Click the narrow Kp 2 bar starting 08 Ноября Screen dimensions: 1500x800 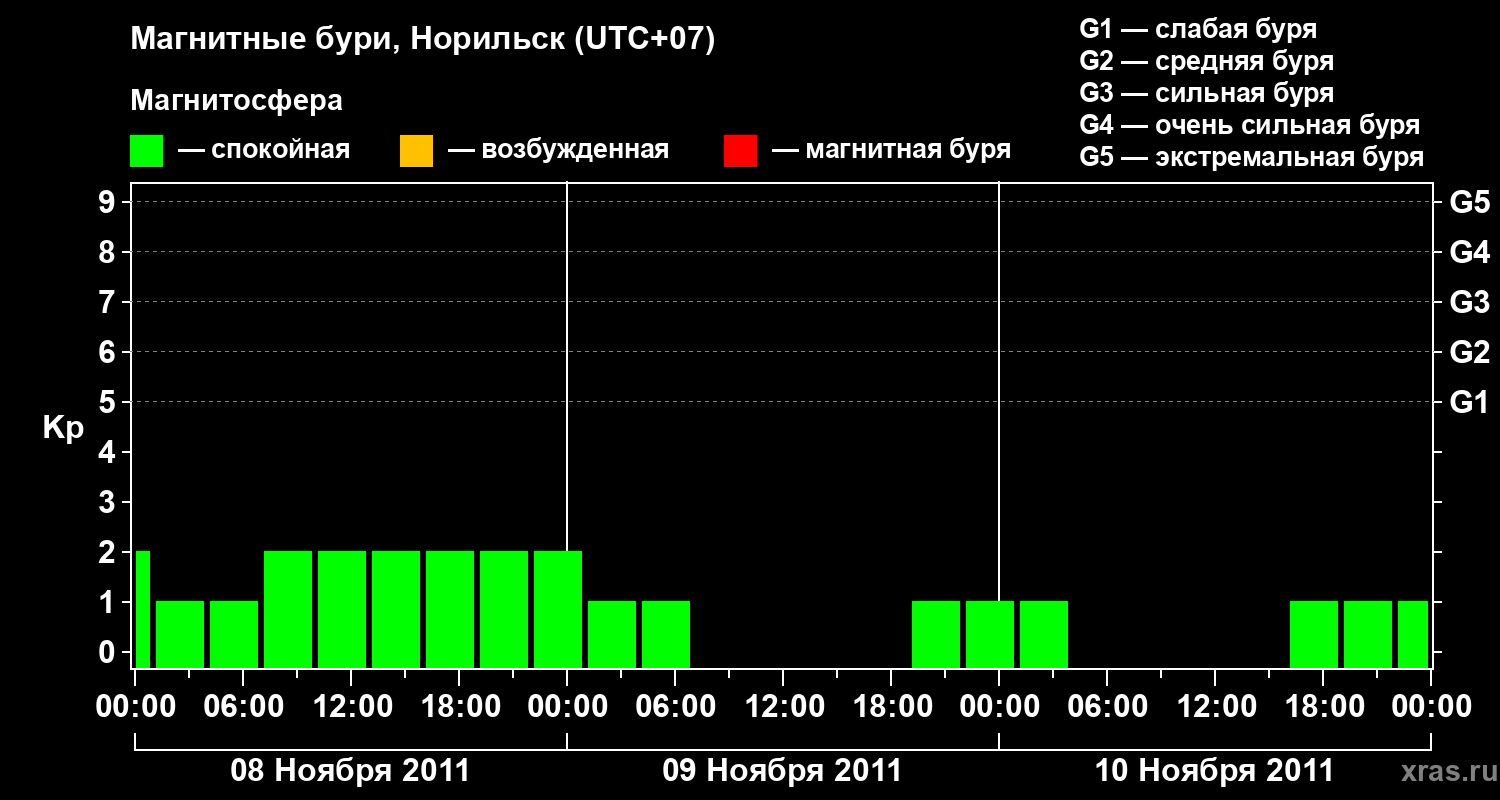[x=143, y=609]
